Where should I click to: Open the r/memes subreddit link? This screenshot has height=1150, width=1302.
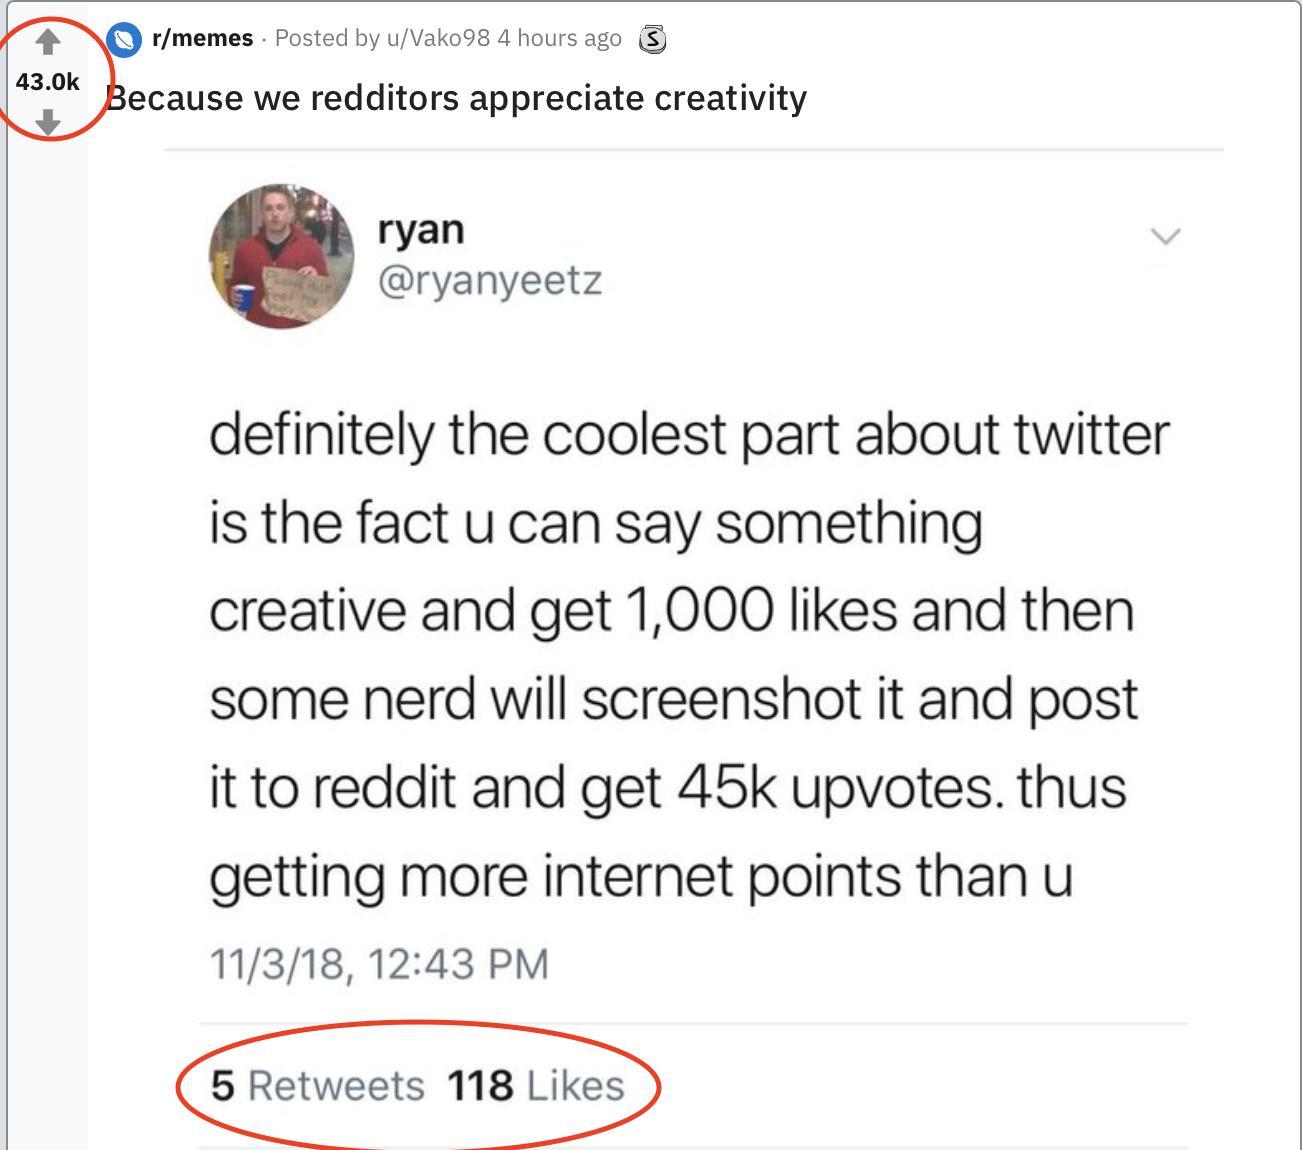pos(202,38)
